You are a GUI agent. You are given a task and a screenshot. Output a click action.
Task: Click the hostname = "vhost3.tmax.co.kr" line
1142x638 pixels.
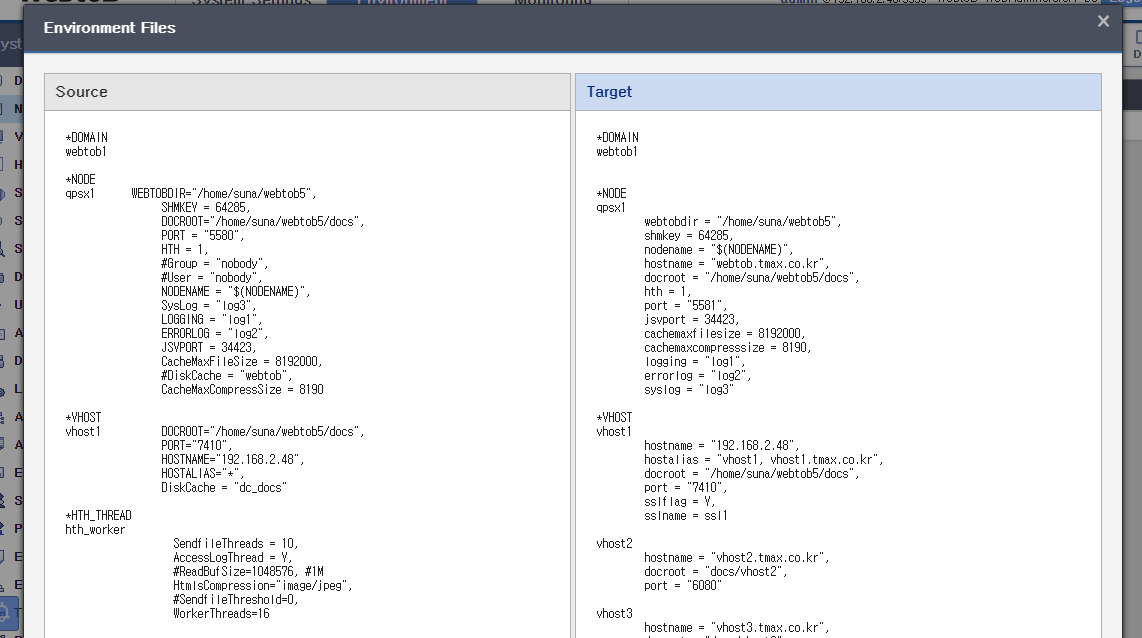pos(737,628)
